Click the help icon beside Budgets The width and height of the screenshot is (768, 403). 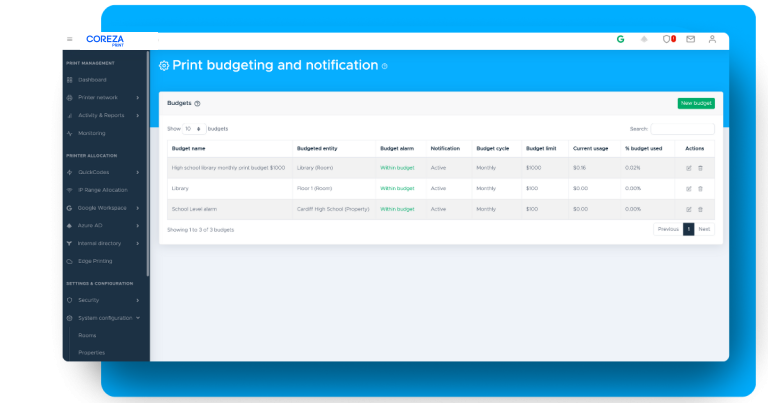click(197, 103)
